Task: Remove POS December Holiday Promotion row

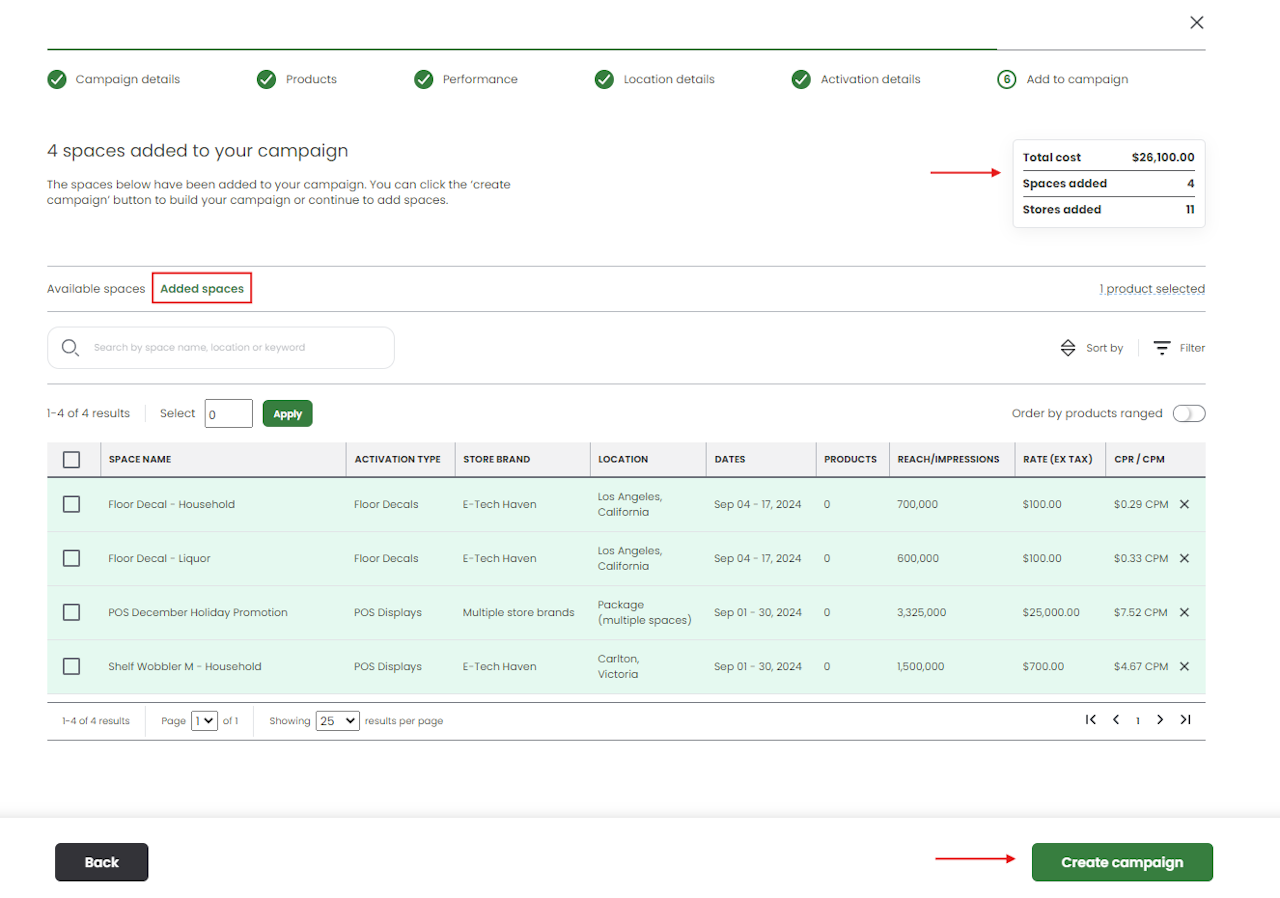Action: click(1184, 613)
